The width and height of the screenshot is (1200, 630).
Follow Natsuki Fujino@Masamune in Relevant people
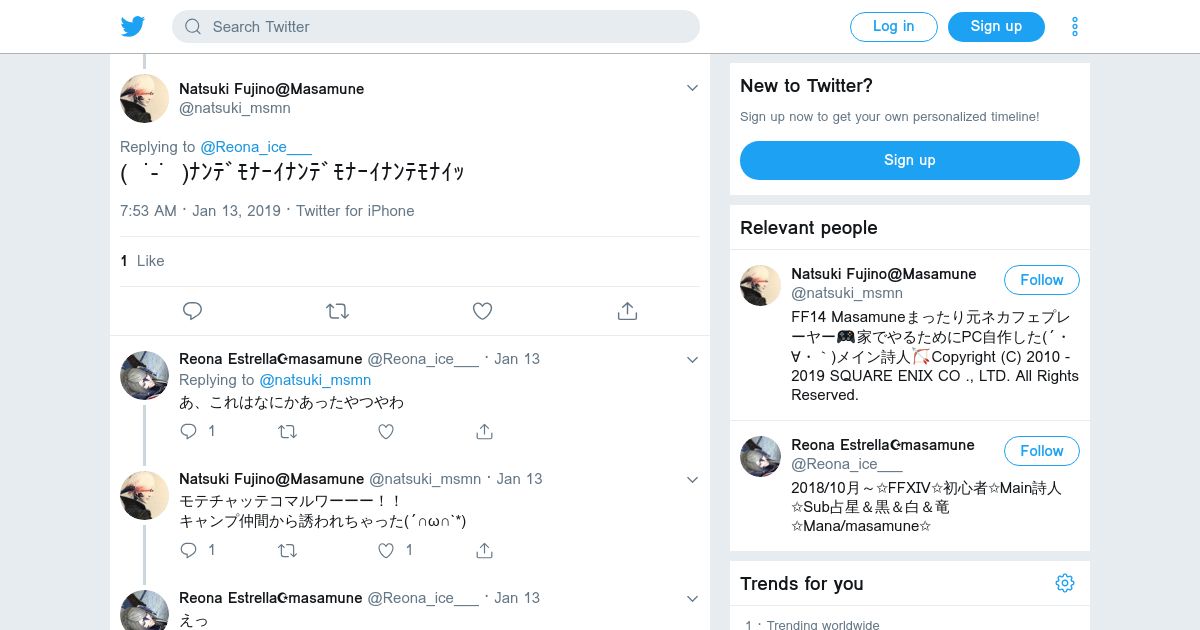[1041, 280]
